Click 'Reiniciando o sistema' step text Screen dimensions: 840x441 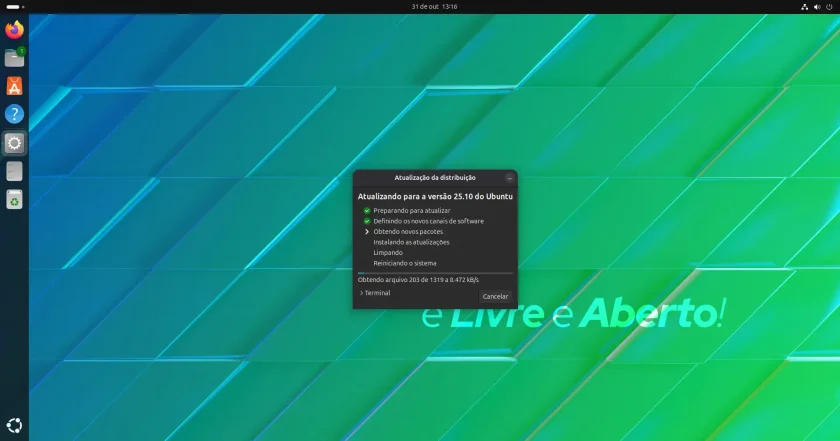405,263
